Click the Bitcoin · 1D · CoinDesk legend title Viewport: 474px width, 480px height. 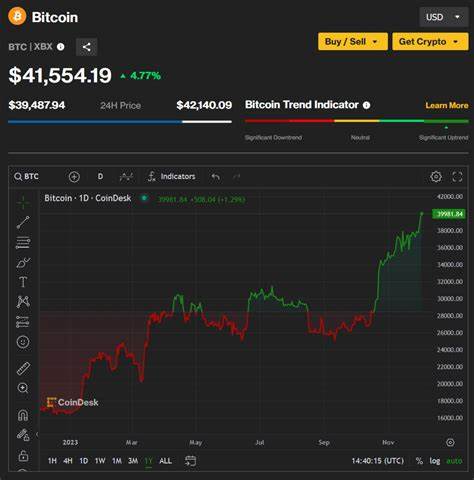(88, 198)
